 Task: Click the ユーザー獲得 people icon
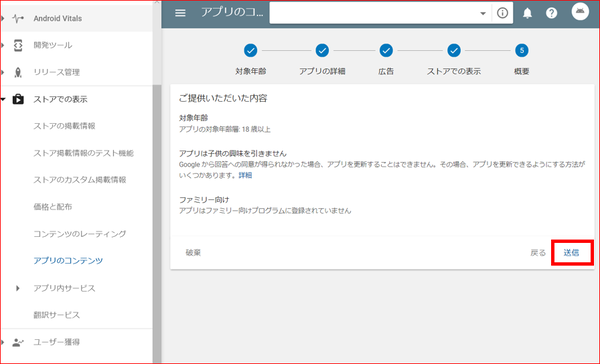(18, 342)
